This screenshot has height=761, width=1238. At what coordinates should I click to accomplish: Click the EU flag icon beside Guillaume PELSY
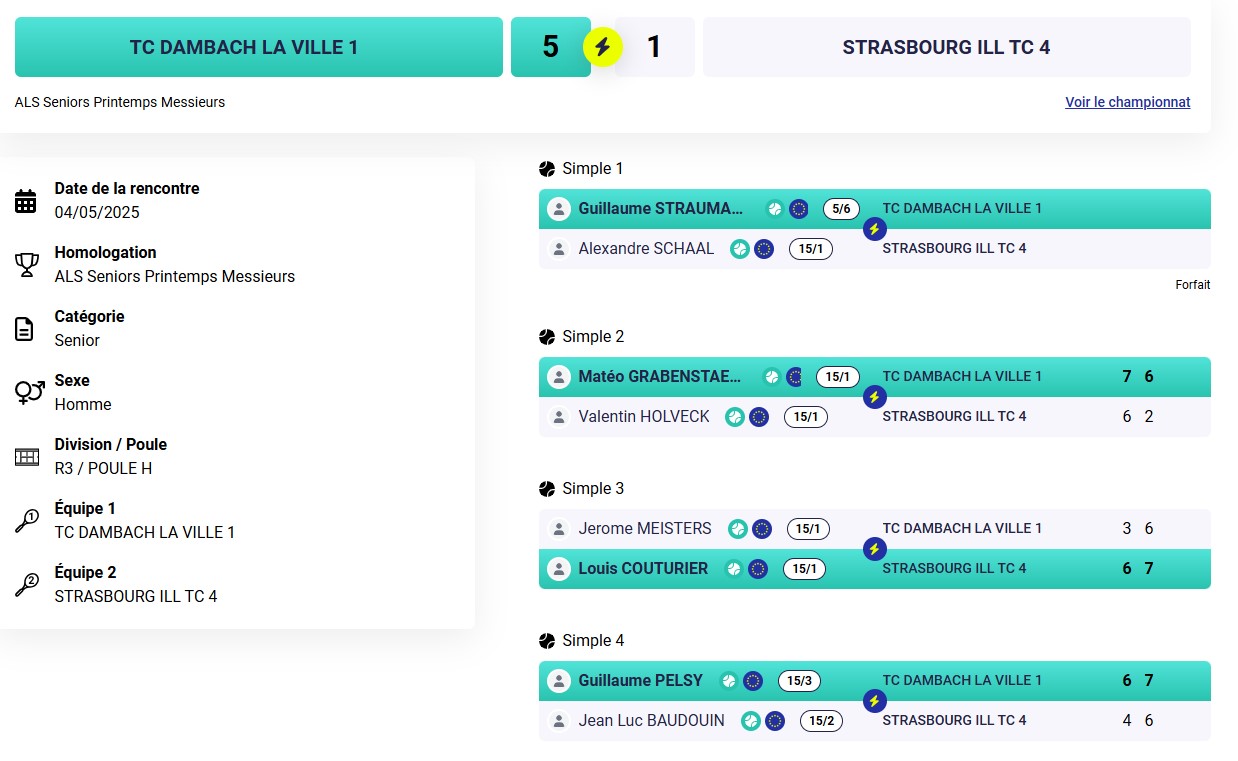[753, 681]
